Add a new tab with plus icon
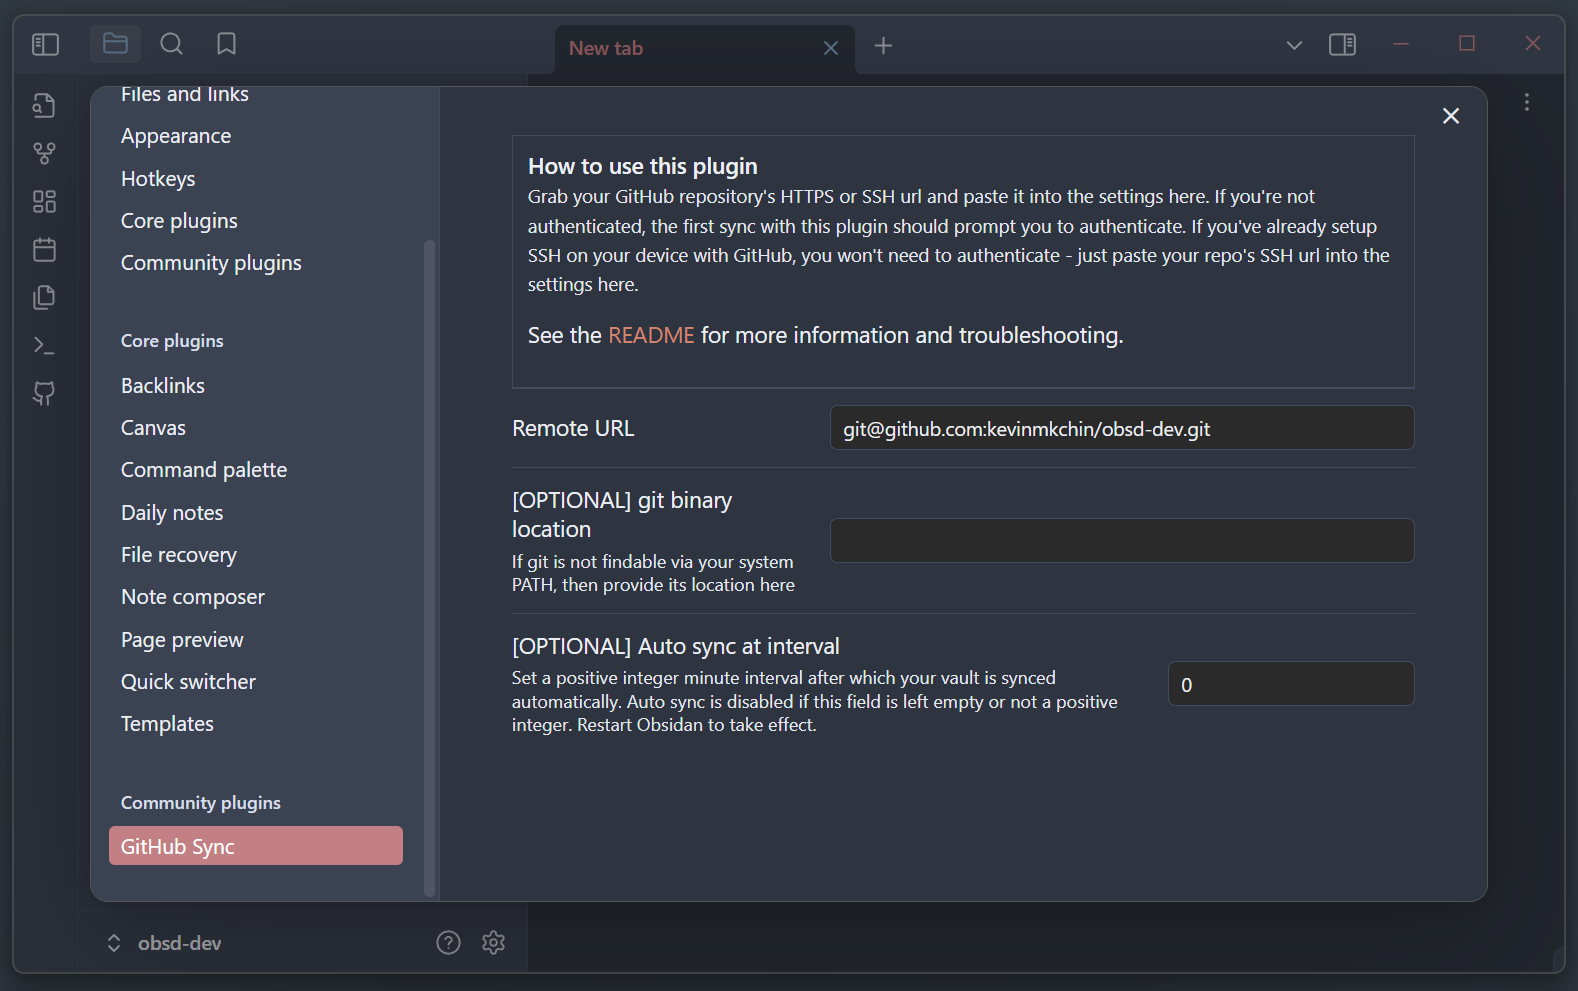The image size is (1578, 991). tap(883, 46)
